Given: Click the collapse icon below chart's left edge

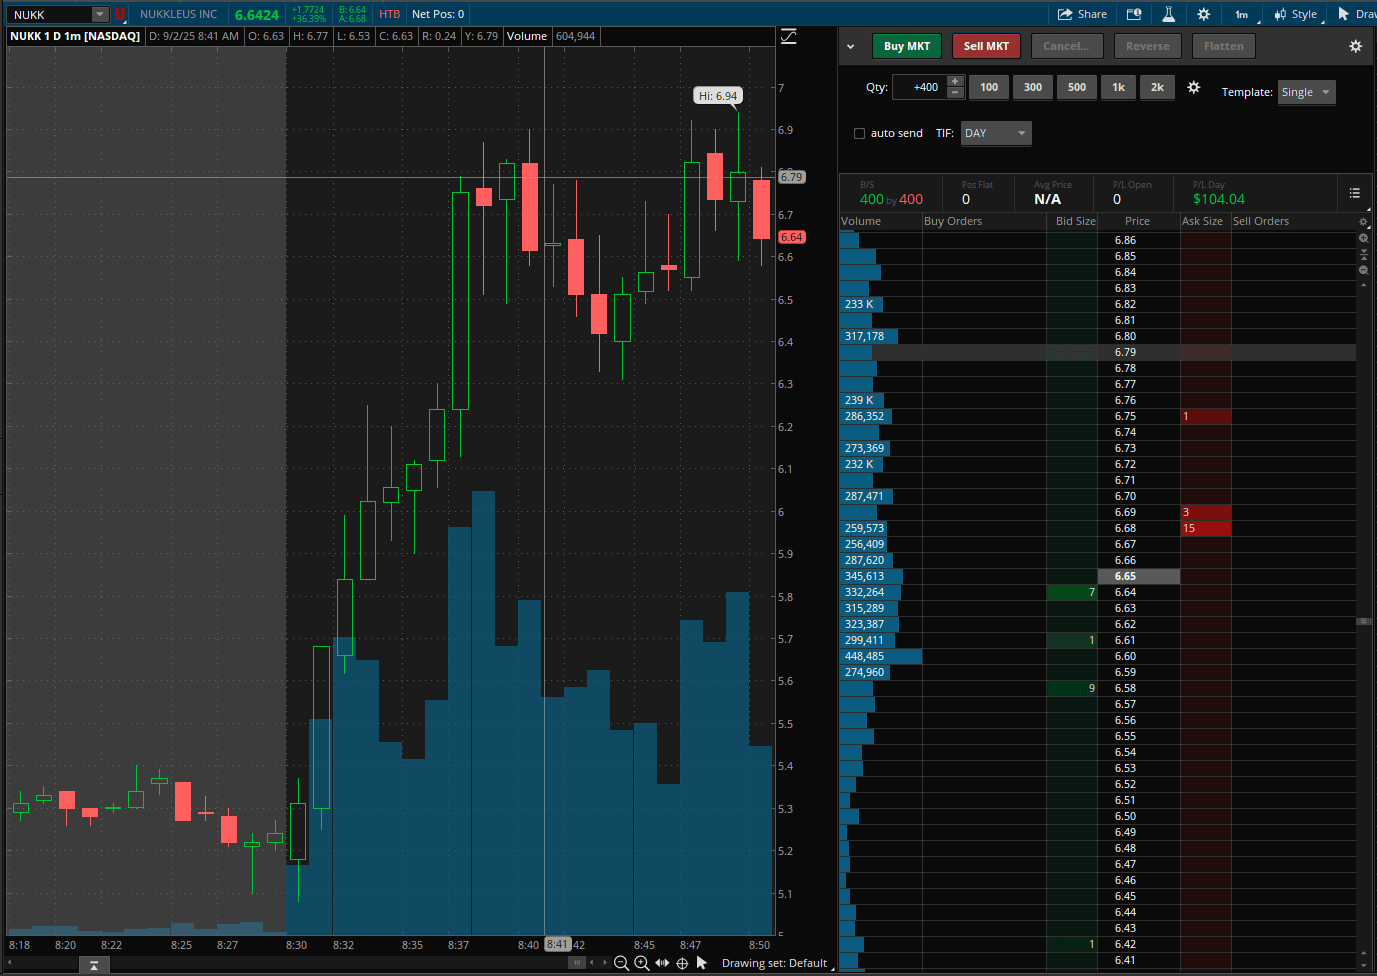Looking at the screenshot, I should tap(93, 965).
